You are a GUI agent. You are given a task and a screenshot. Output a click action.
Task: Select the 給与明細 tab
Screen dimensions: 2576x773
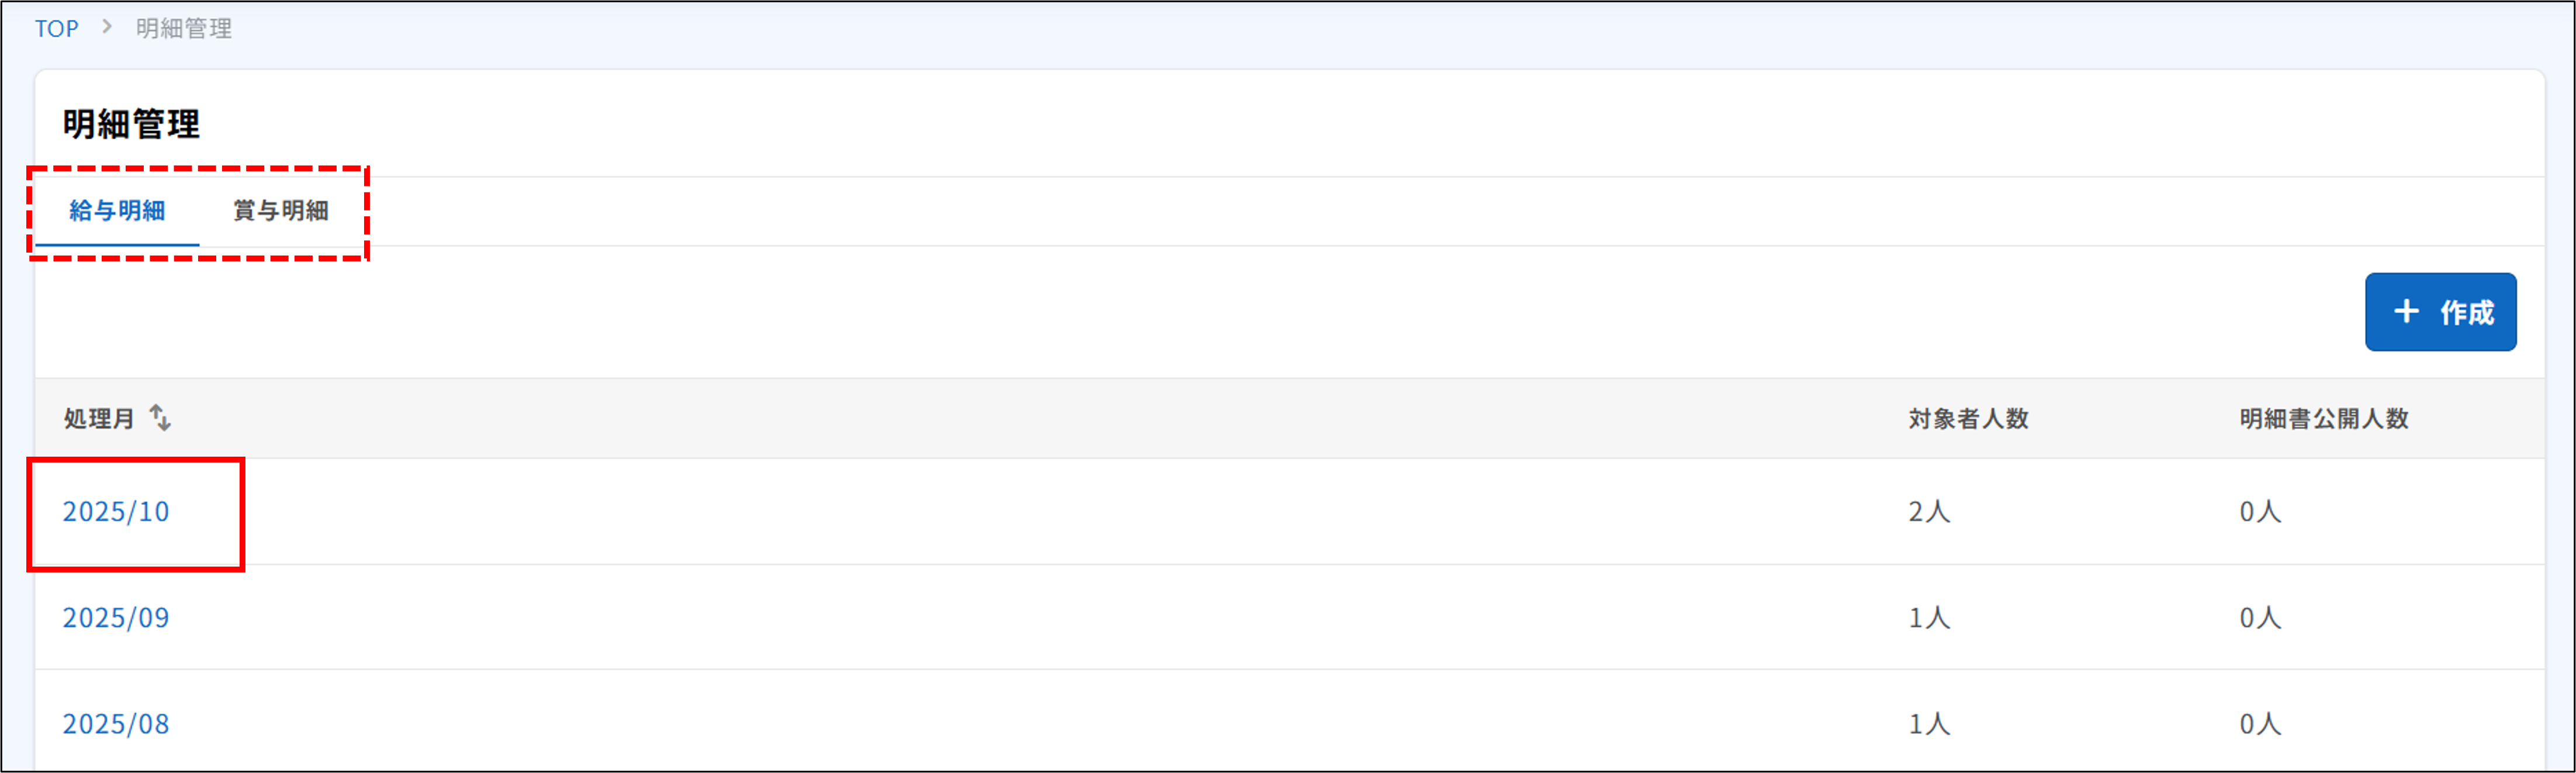click(x=119, y=211)
